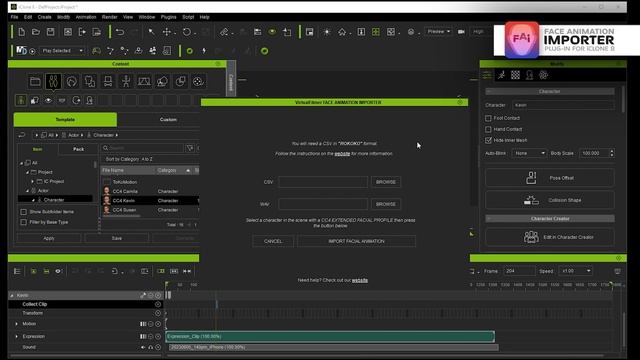This screenshot has width=640, height=360.
Task: Click the lightning bolt icon in second toolbar
Action: point(204,51)
